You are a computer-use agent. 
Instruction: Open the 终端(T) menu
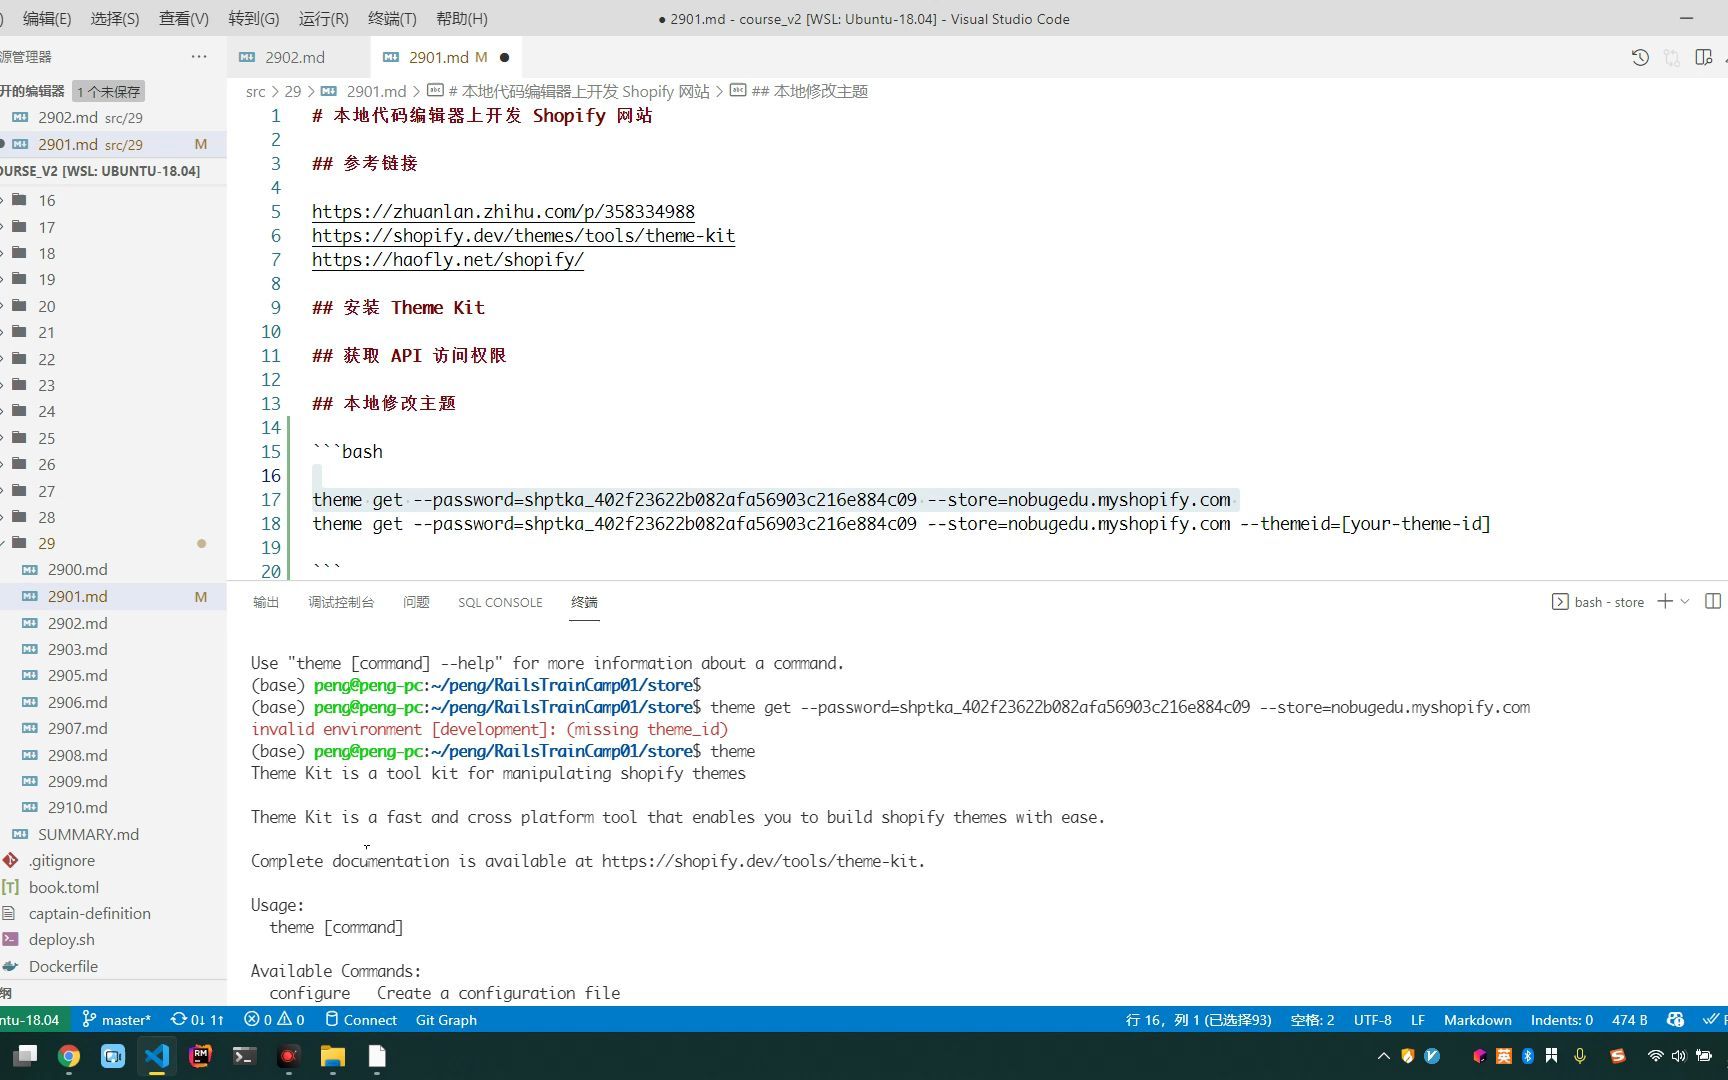coord(392,18)
